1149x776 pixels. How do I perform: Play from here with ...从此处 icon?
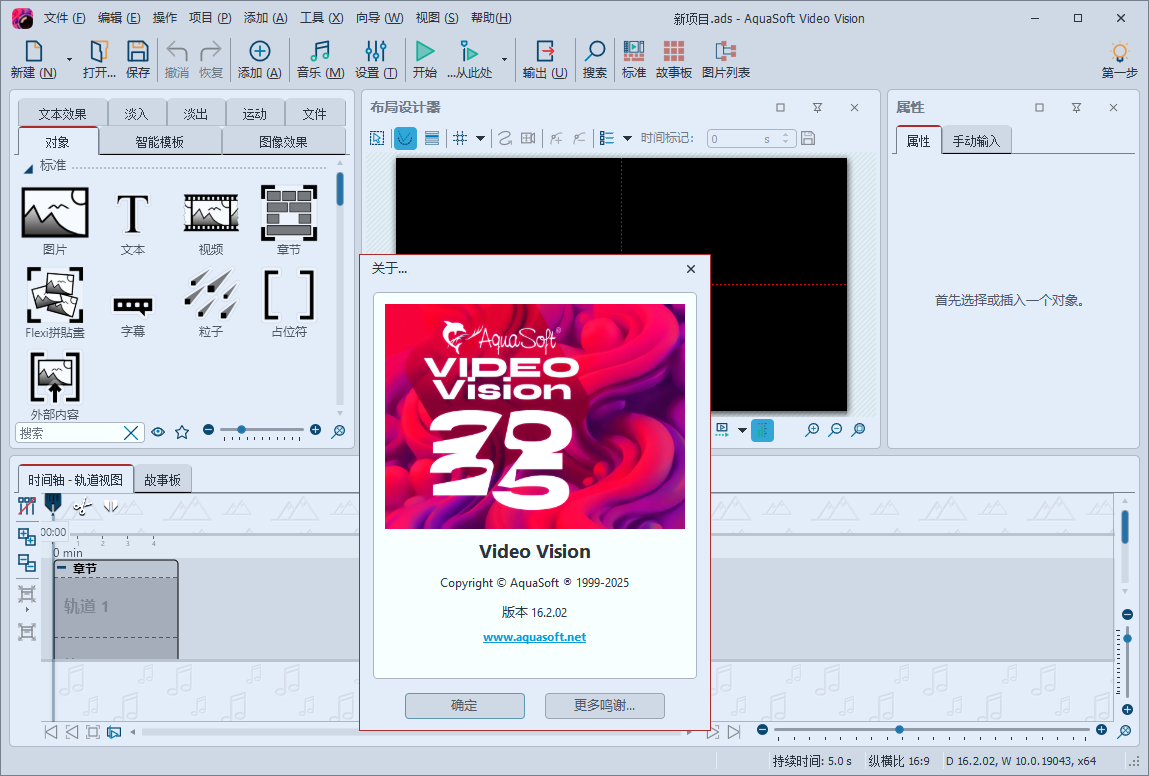(x=470, y=59)
